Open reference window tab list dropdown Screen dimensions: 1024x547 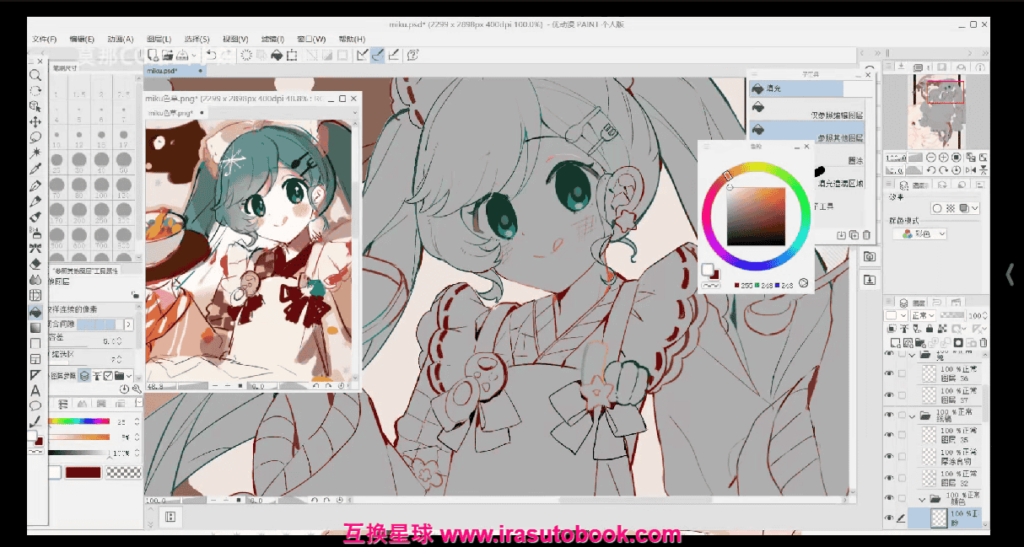(x=355, y=113)
